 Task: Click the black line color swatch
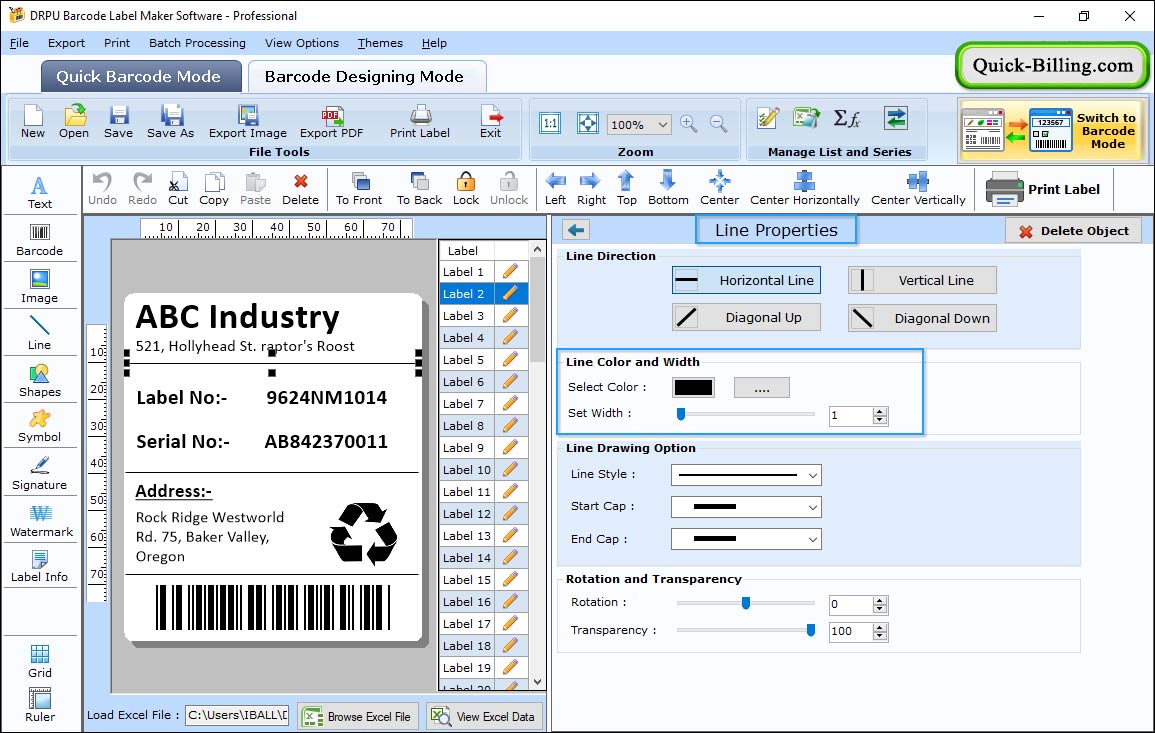coord(693,387)
